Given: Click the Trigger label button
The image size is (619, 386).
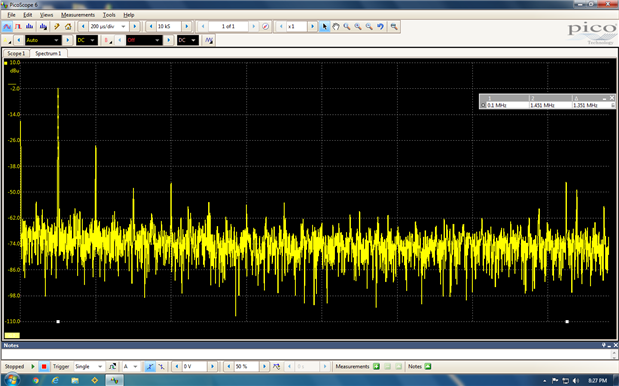Looking at the screenshot, I should (x=61, y=367).
